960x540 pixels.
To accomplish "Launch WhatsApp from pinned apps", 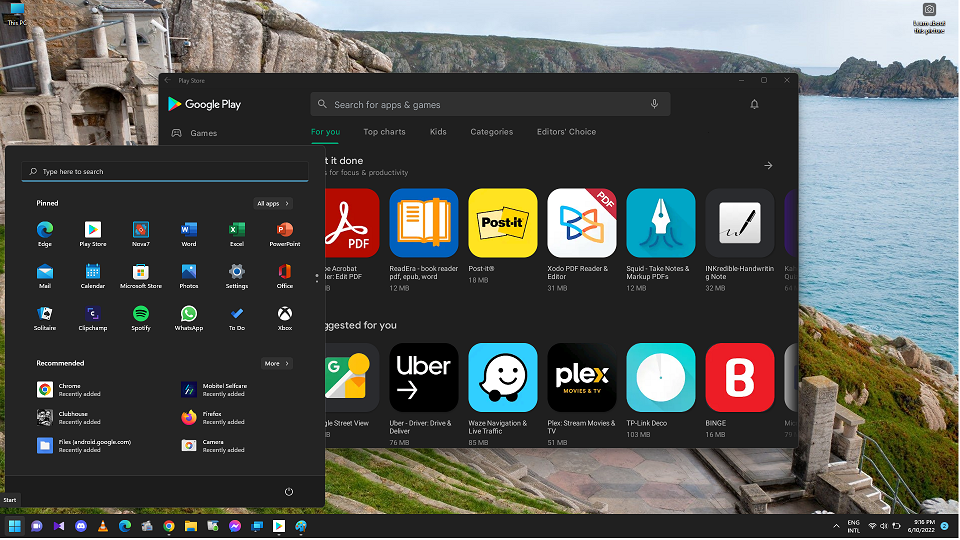I will [x=189, y=318].
